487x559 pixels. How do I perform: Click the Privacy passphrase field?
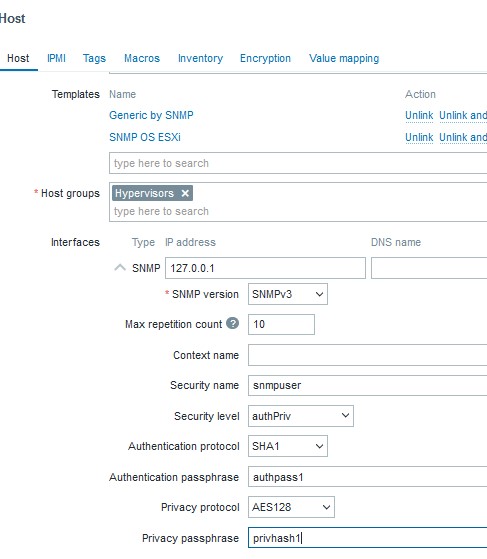[368, 538]
